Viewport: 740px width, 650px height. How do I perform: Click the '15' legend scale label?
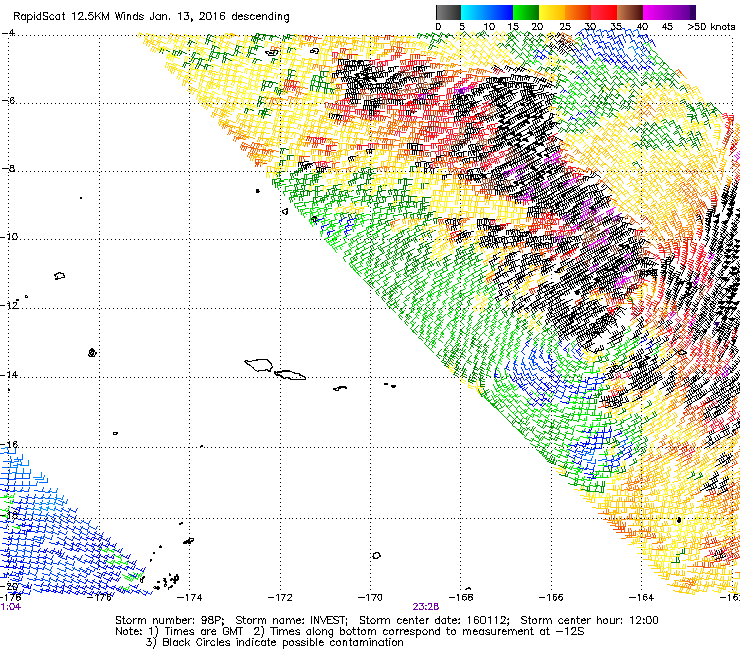coord(513,27)
